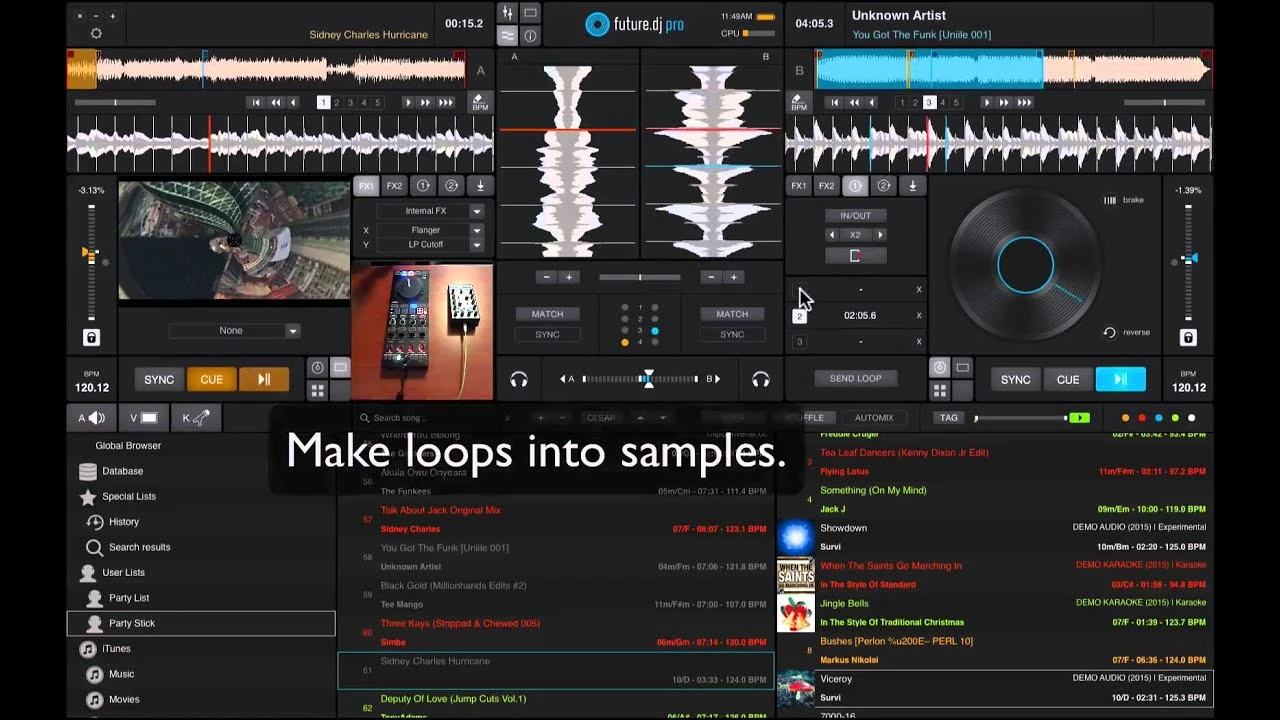The height and width of the screenshot is (720, 1280).
Task: Jump to track start on deck A
Action: (x=256, y=102)
